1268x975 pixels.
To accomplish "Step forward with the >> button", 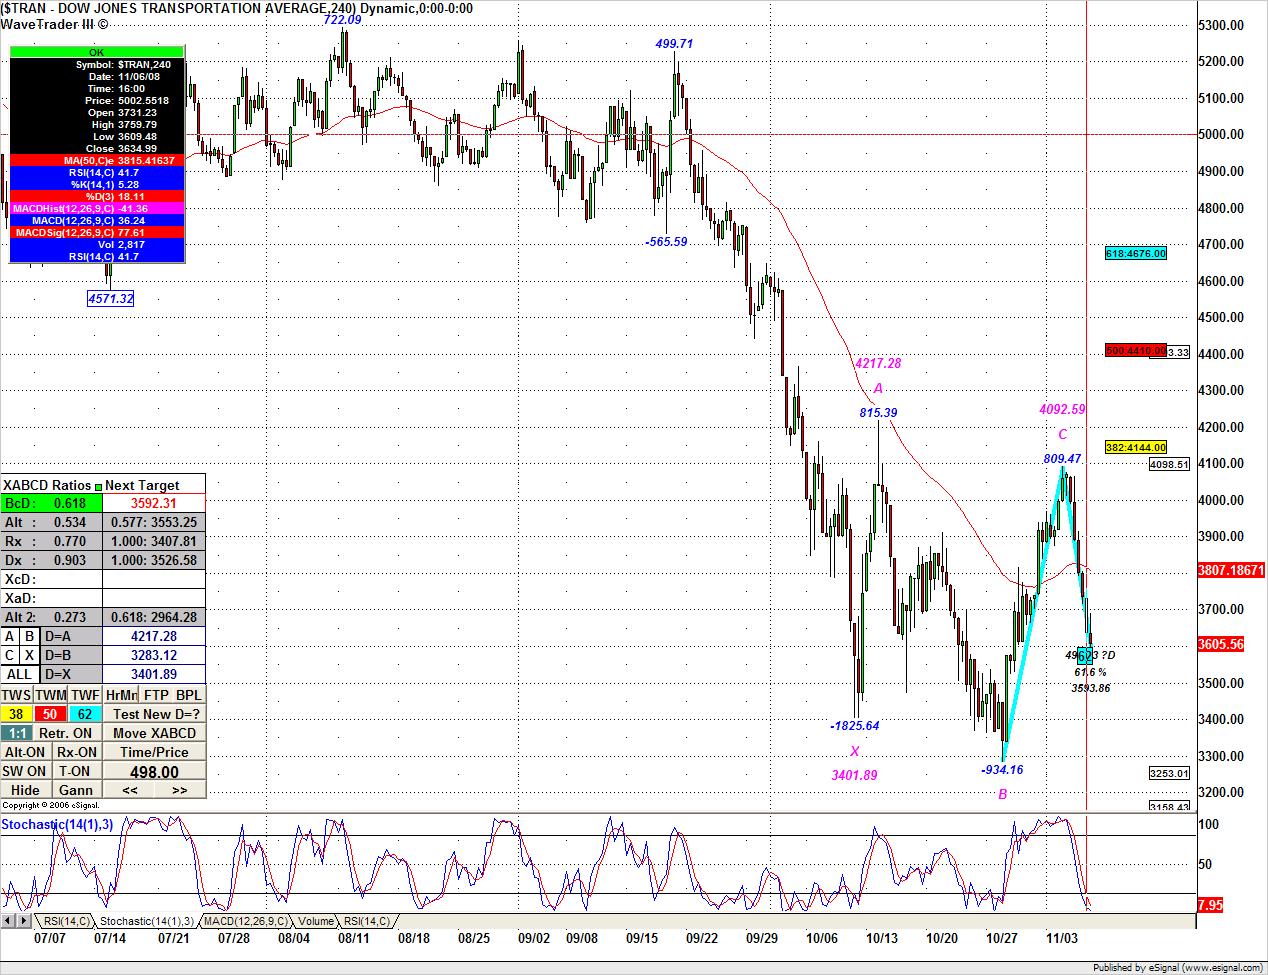I will (x=180, y=790).
